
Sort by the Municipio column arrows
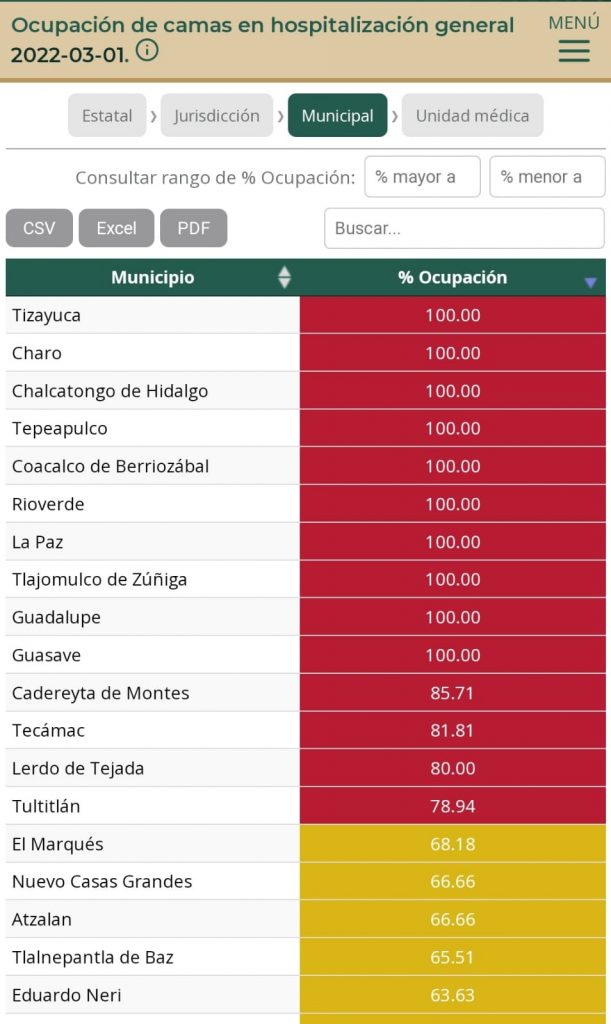[284, 278]
